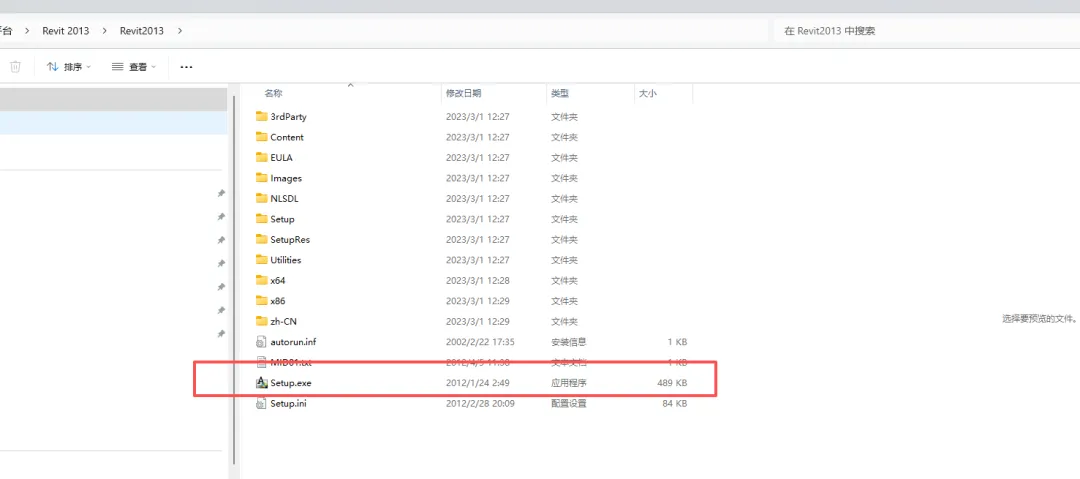
Task: Click the 安装信息 type cell
Action: tap(569, 342)
